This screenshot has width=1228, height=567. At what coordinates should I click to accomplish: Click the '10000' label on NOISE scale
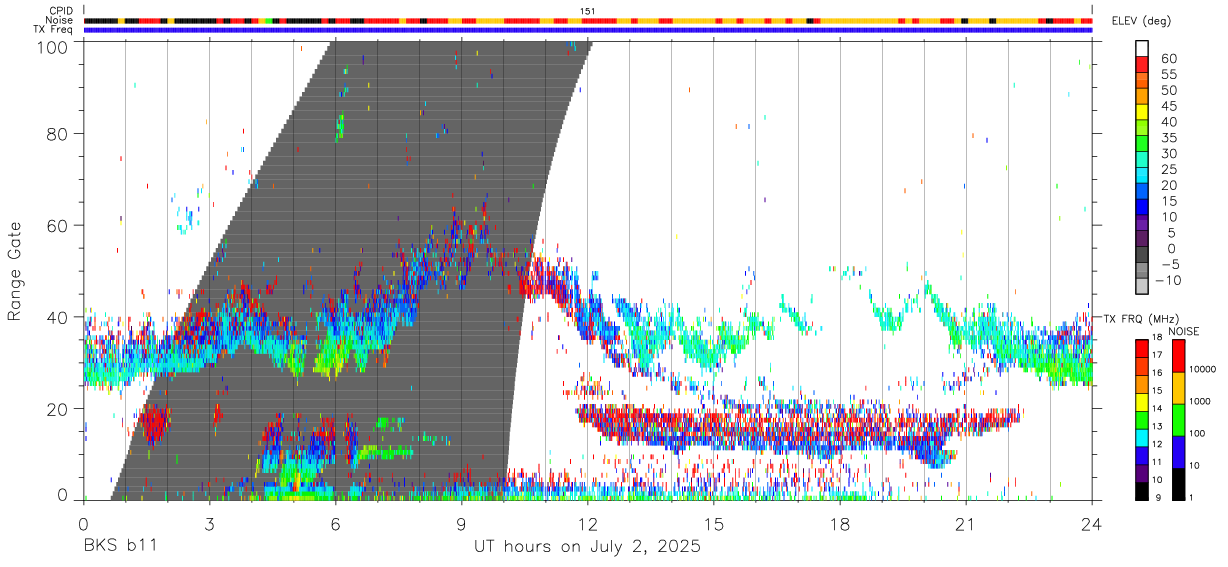click(x=1200, y=369)
